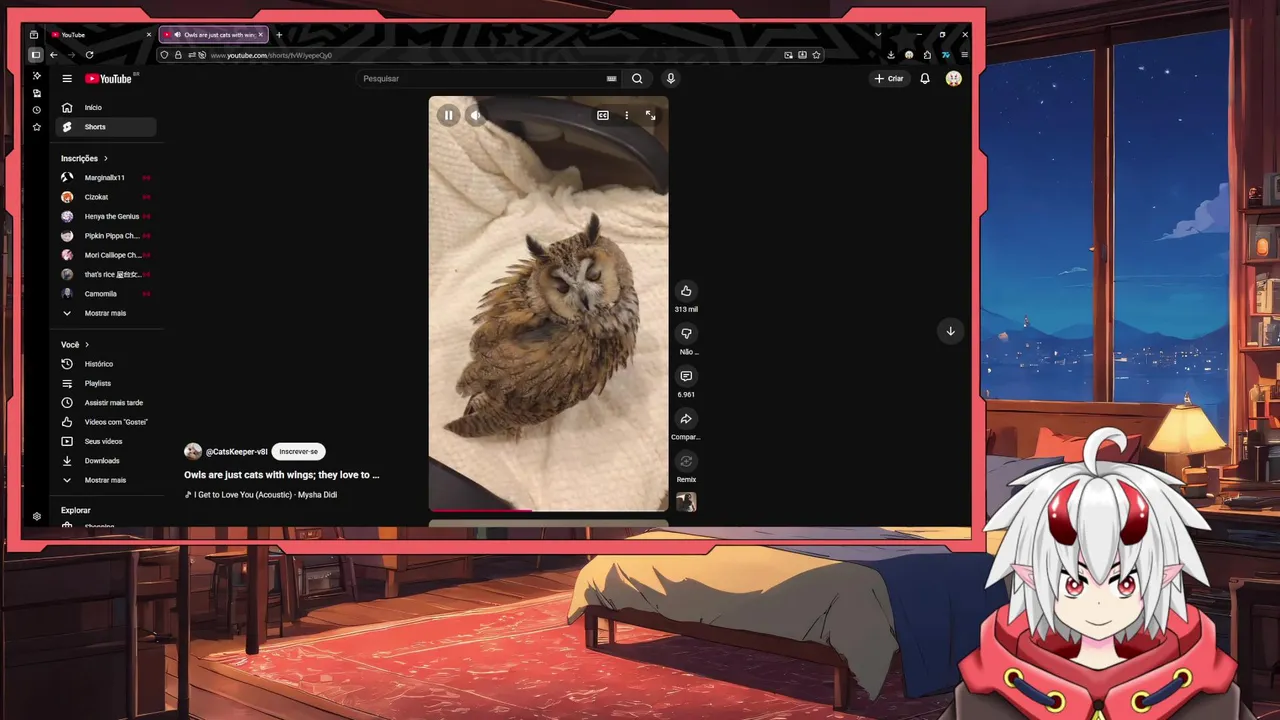The width and height of the screenshot is (1280, 720).
Task: Reload the current page
Action: tap(90, 55)
